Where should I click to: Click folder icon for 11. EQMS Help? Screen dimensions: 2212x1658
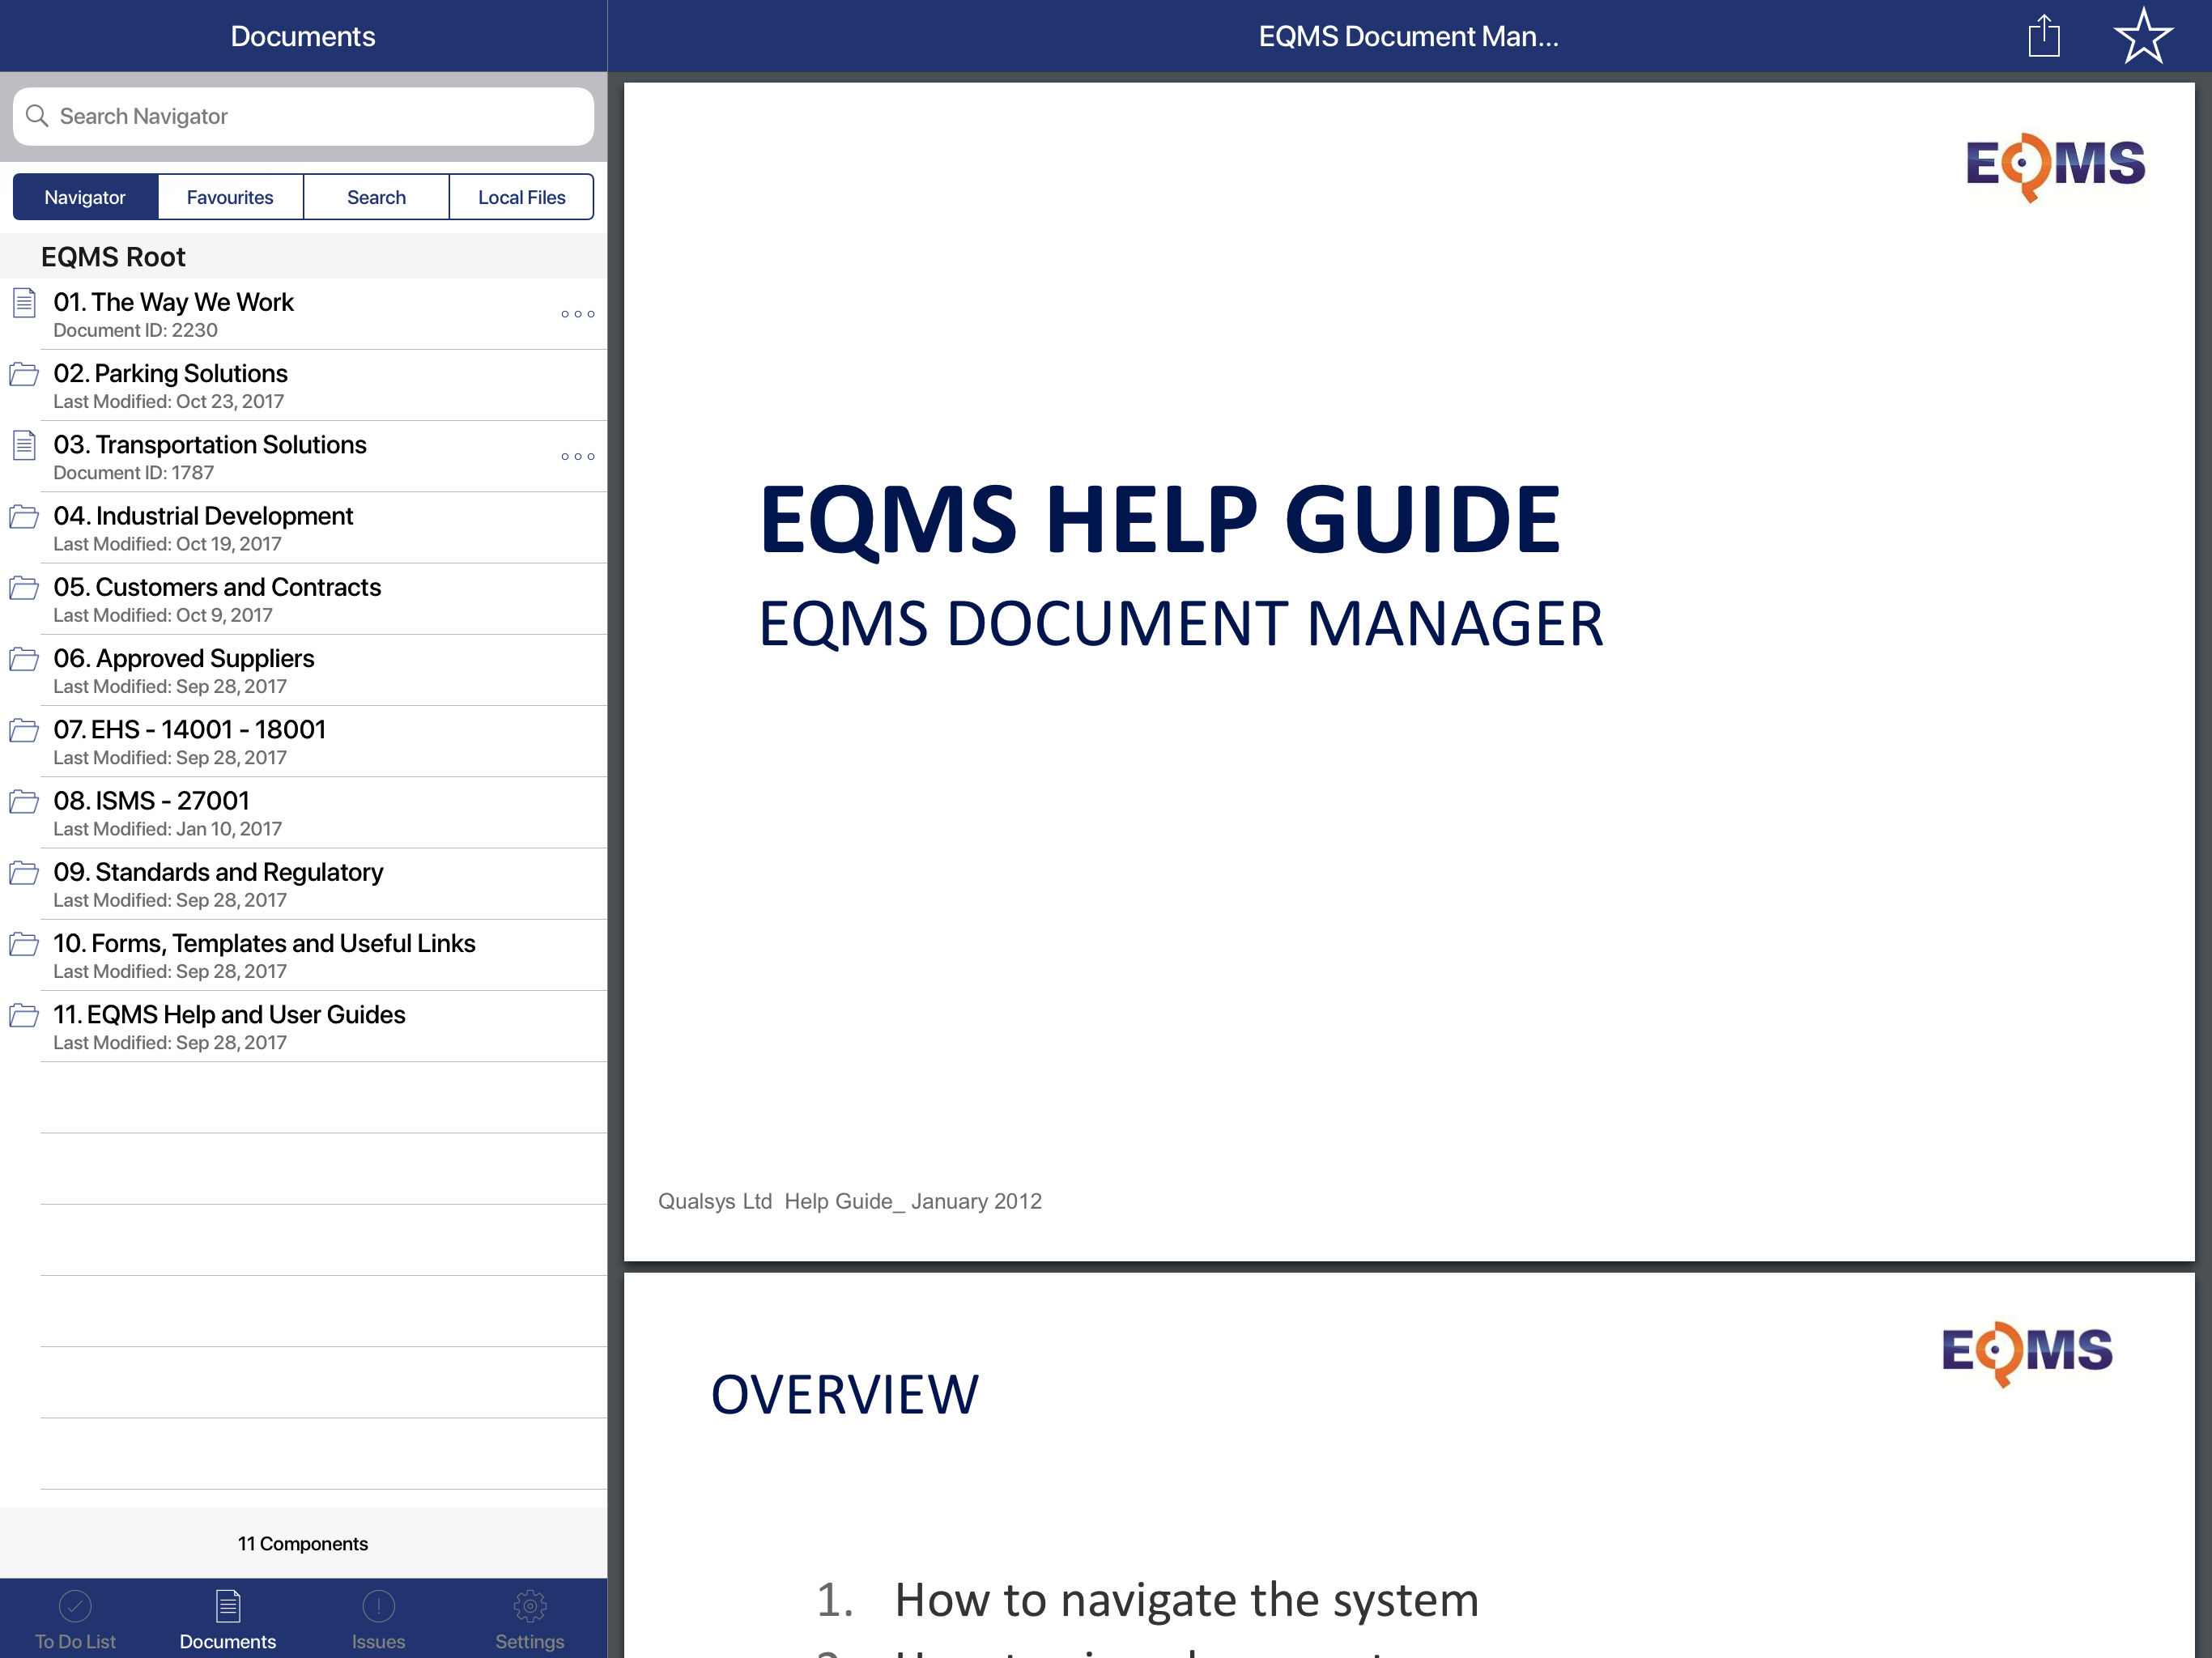coord(24,1016)
